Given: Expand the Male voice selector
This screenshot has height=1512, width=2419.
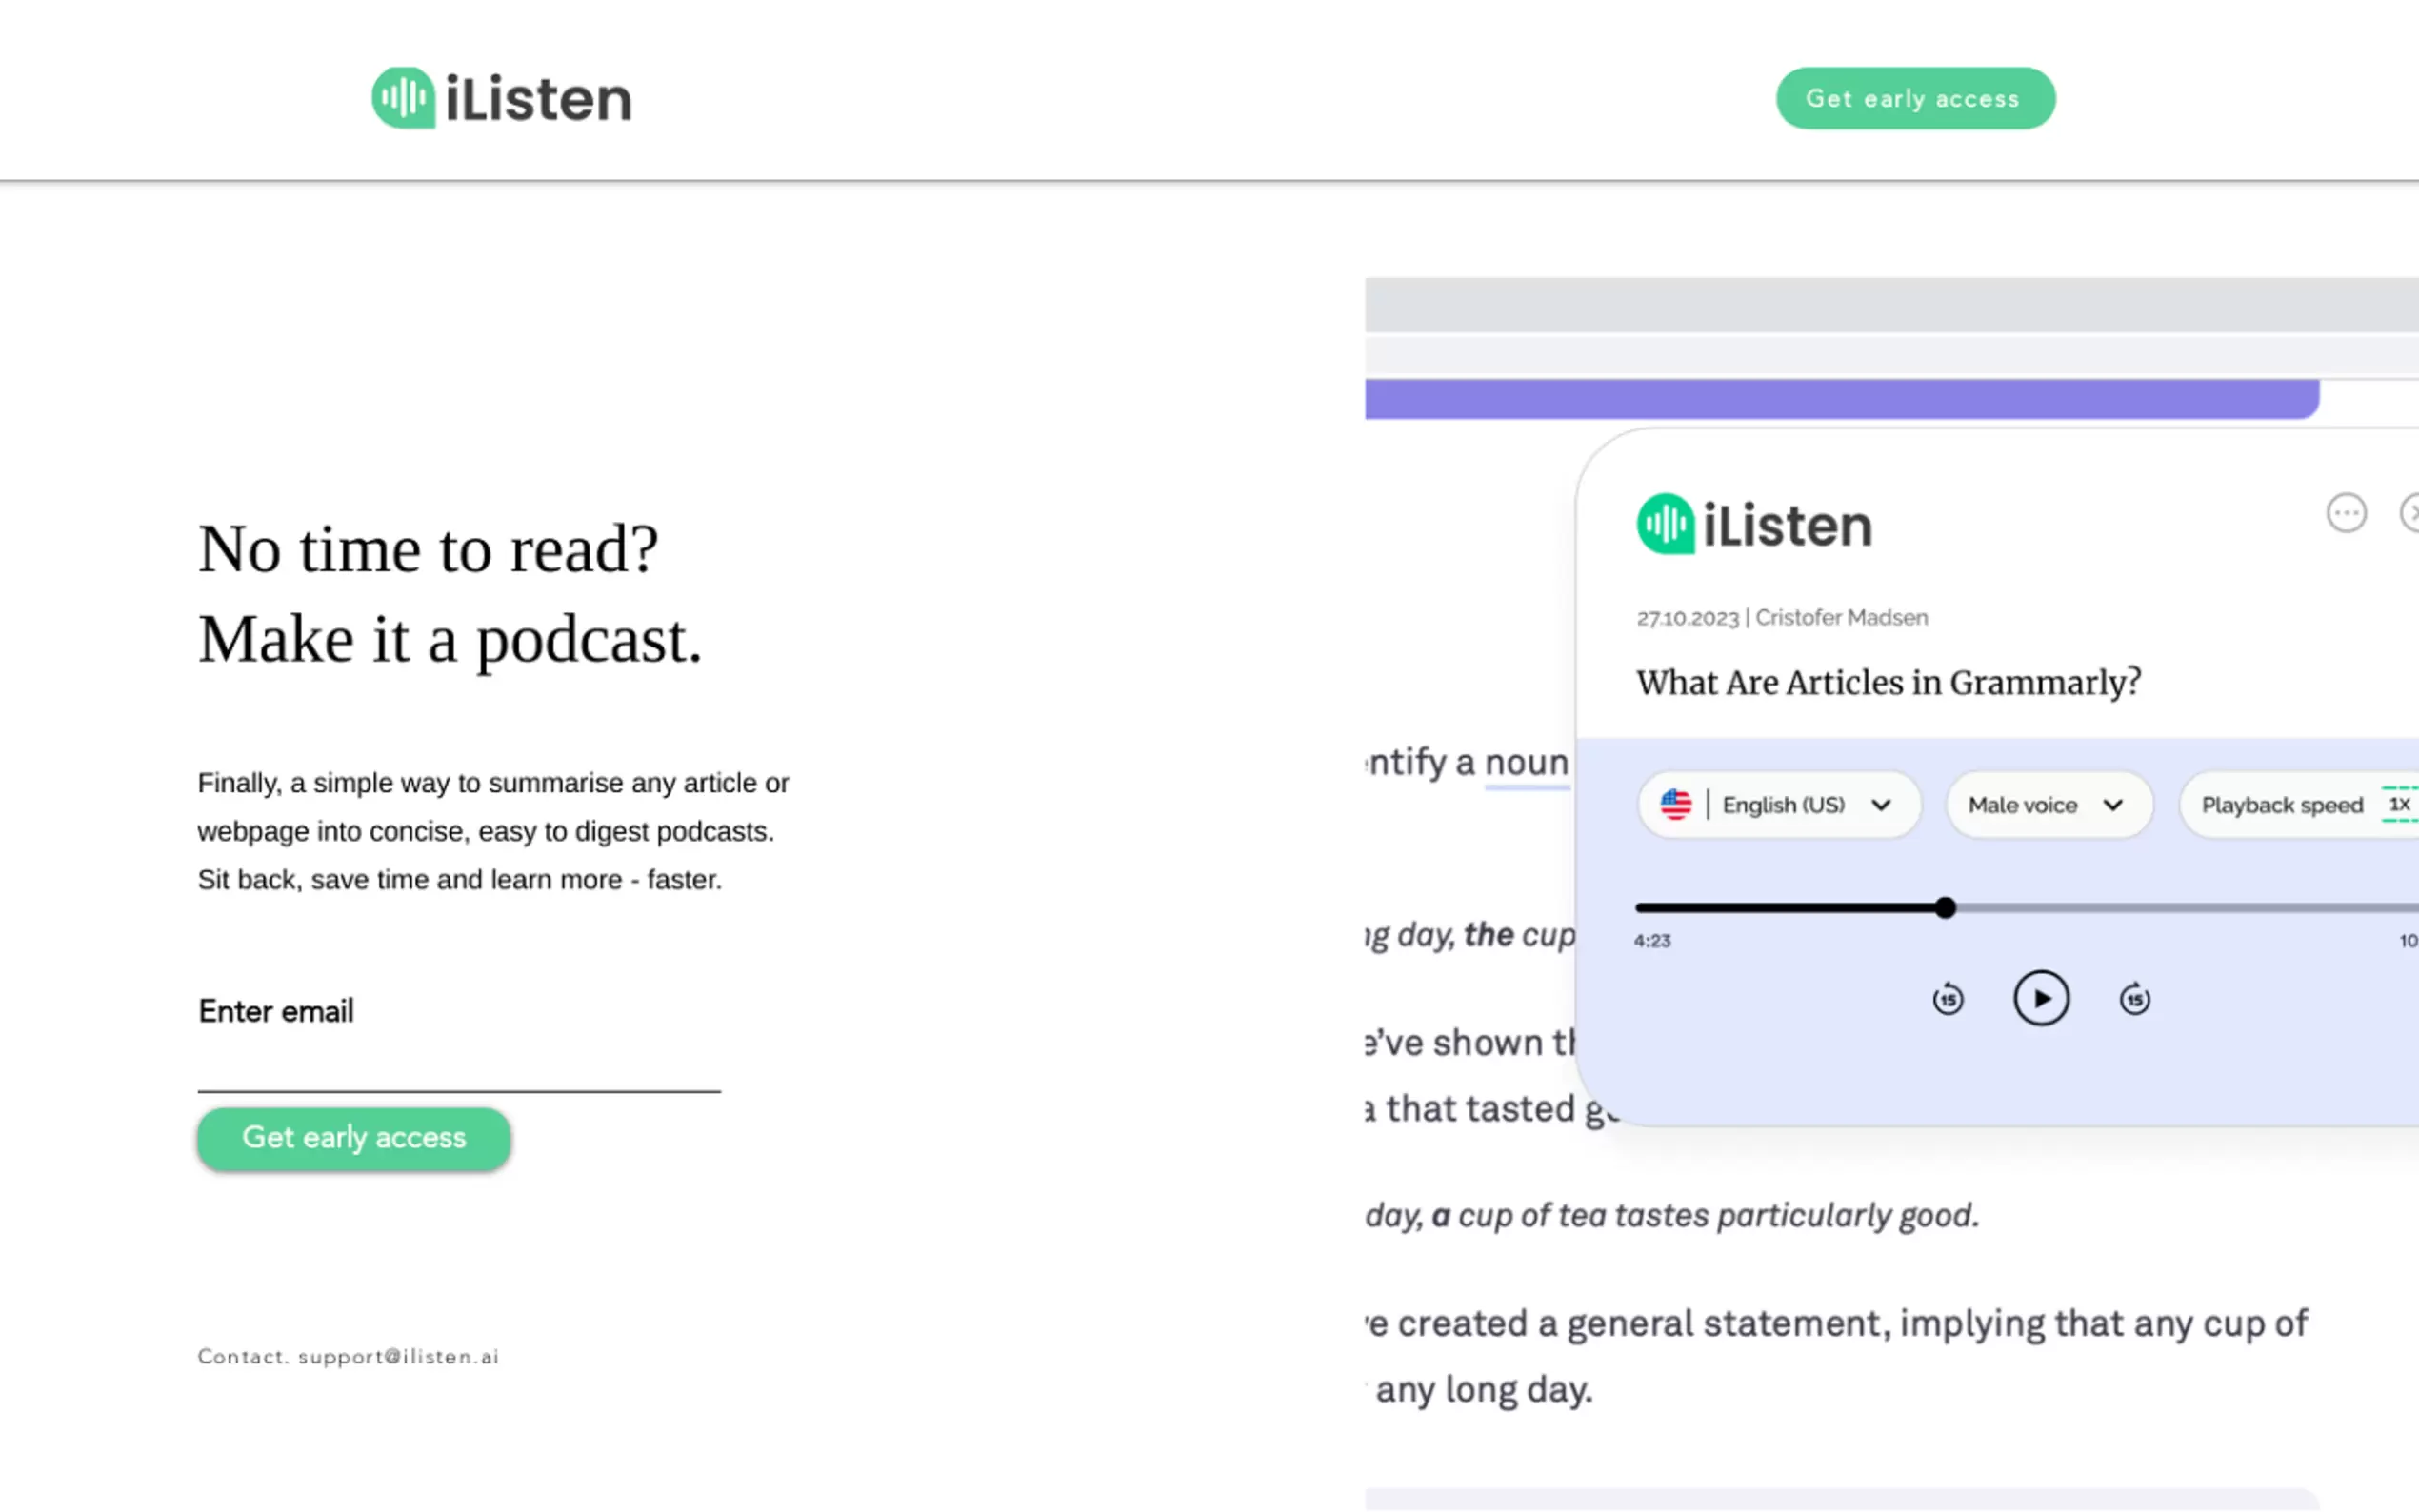Looking at the screenshot, I should [2048, 805].
